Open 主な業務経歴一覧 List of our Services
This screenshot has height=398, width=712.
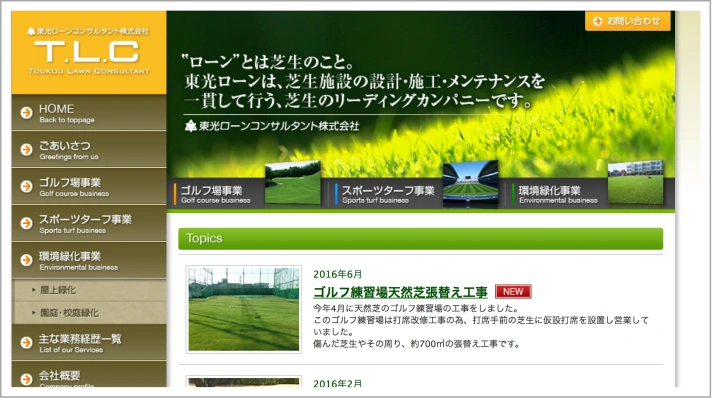point(89,343)
